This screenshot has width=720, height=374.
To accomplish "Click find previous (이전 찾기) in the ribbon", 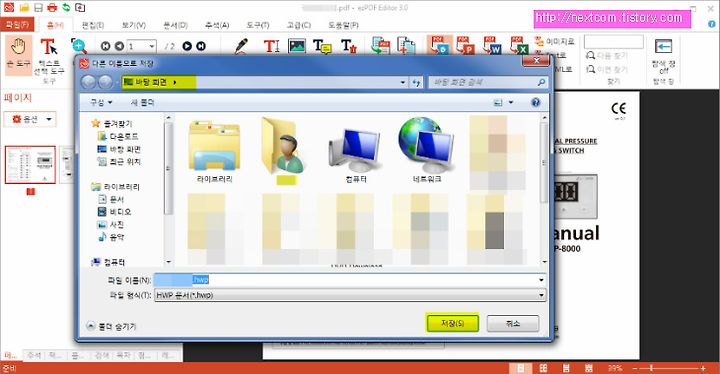I will pyautogui.click(x=607, y=69).
